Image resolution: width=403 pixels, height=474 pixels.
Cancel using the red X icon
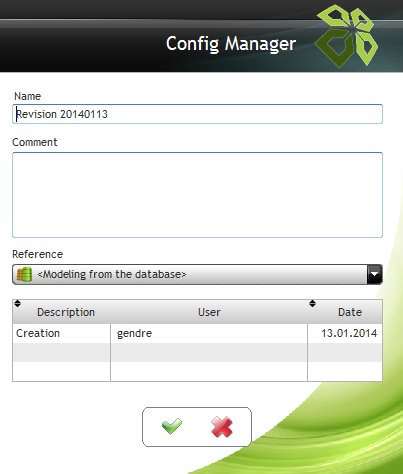coord(222,427)
